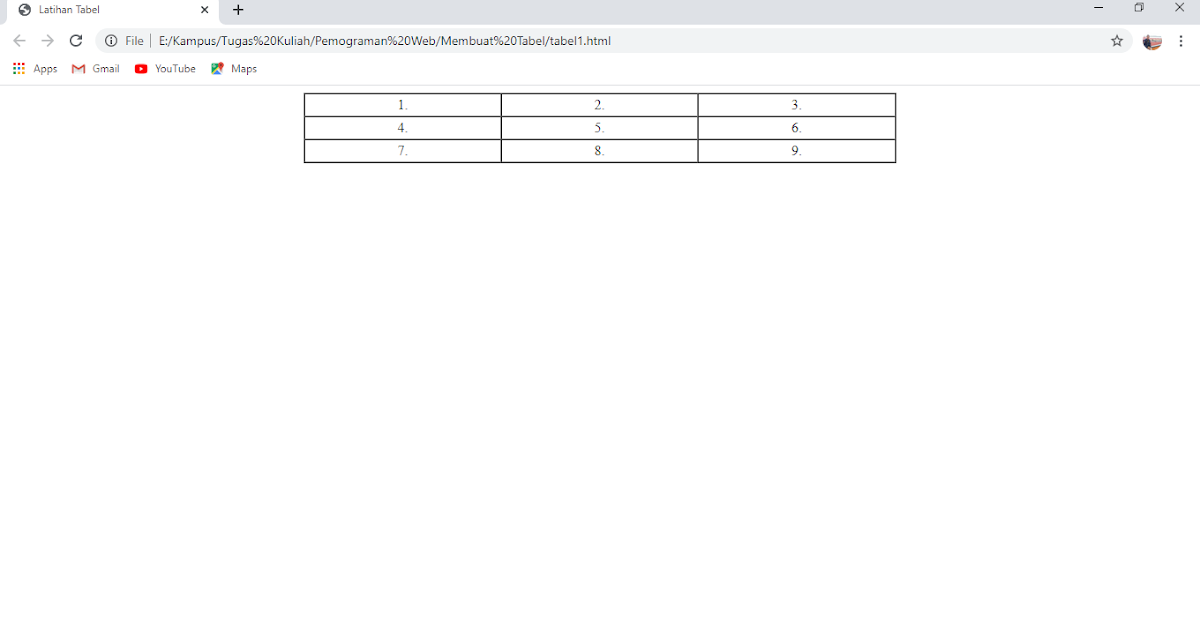Bookmark this page with the star icon
The width and height of the screenshot is (1200, 630).
click(x=1116, y=41)
